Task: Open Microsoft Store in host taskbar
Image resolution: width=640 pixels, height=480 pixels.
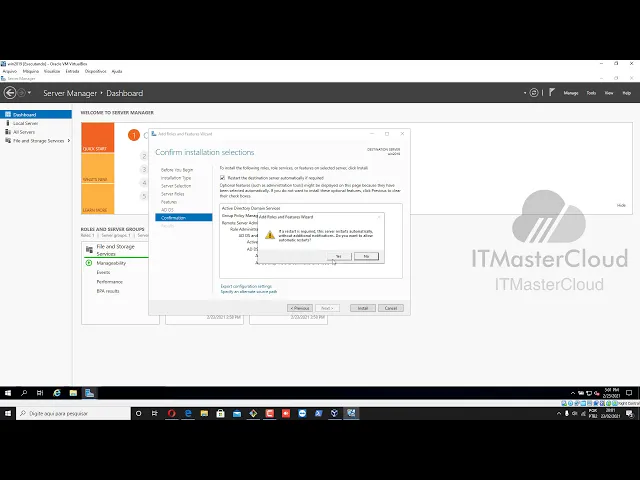Action: tap(220, 413)
